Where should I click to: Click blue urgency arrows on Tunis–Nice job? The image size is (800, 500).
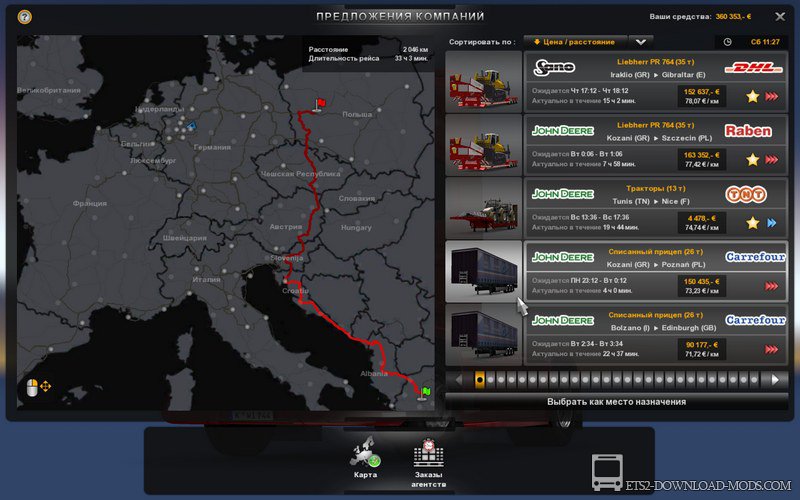pos(772,223)
